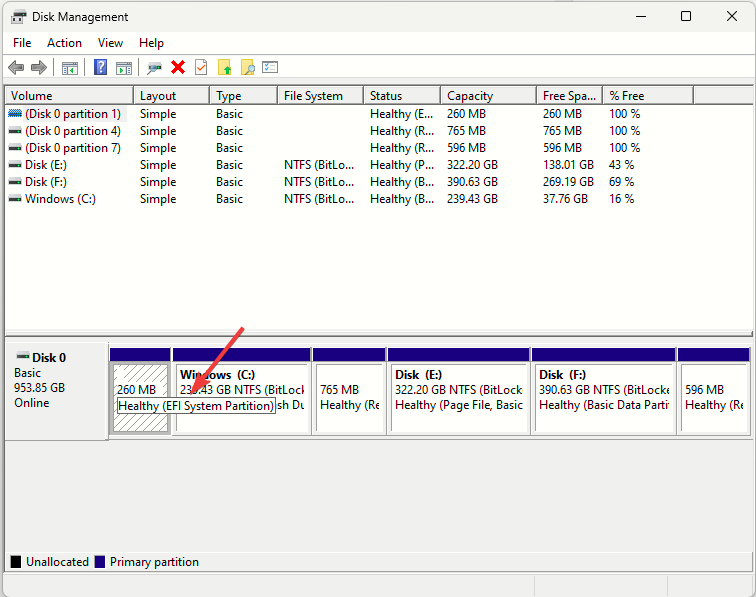Screen dimensions: 756x597
Task: Select the hatched 260 MB EFI partition block
Action: click(x=140, y=391)
